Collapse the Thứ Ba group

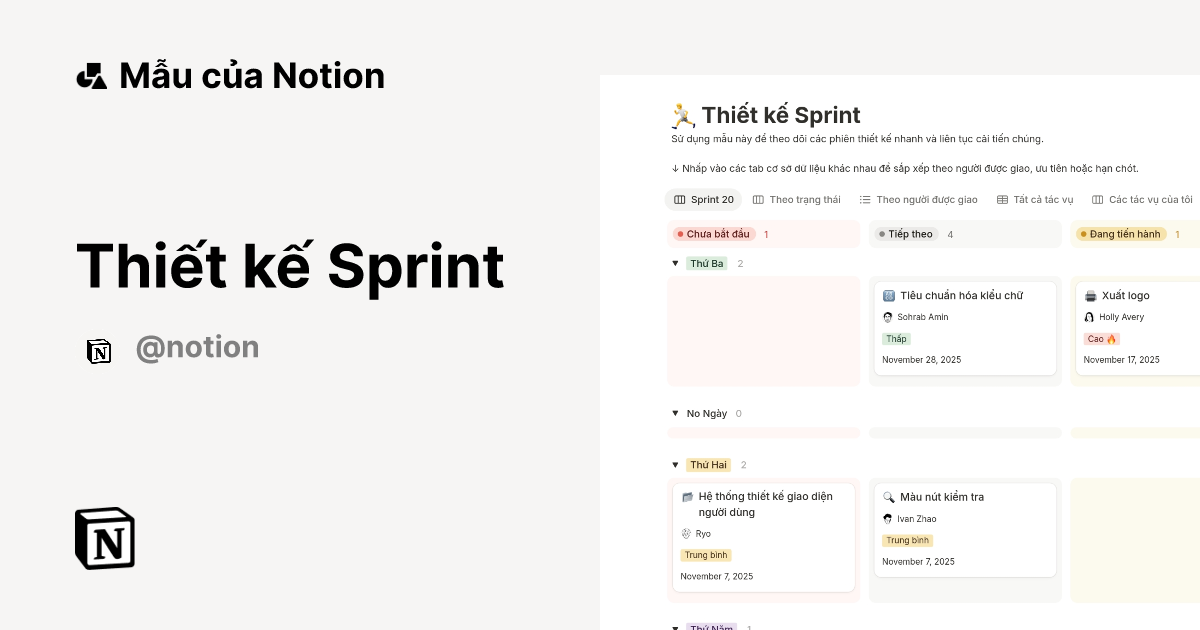point(675,263)
